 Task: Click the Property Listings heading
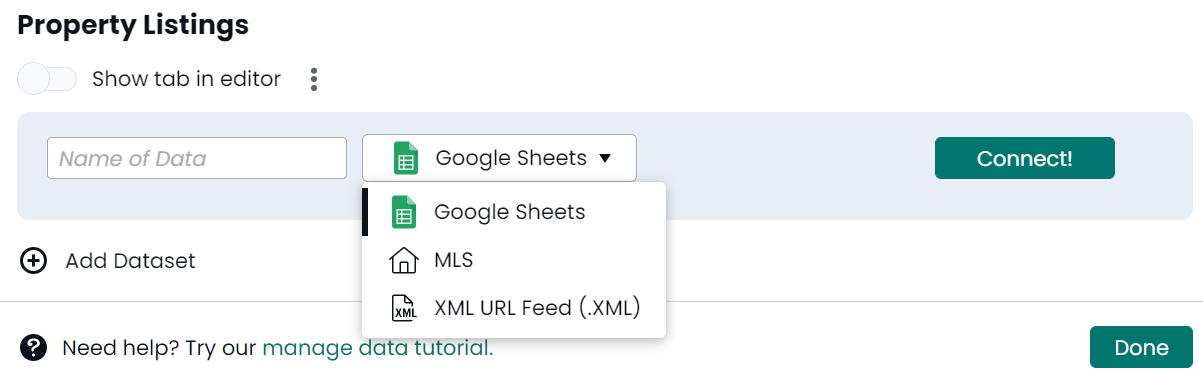point(133,25)
